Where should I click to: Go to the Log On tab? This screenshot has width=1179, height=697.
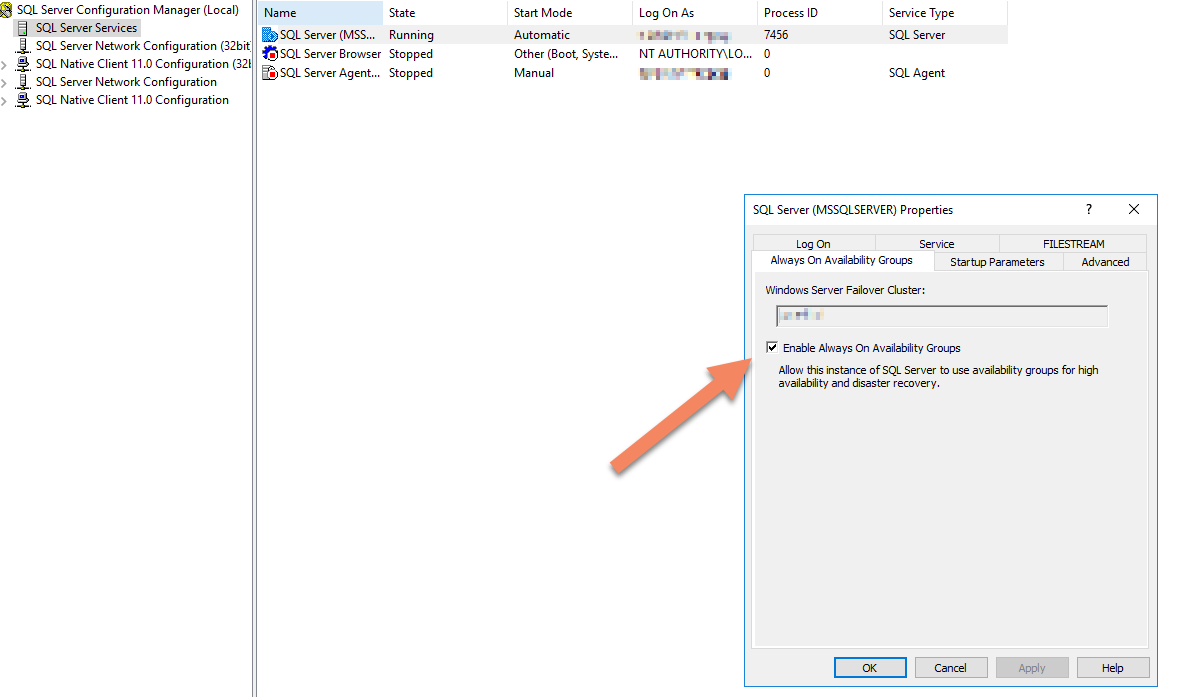tap(813, 244)
